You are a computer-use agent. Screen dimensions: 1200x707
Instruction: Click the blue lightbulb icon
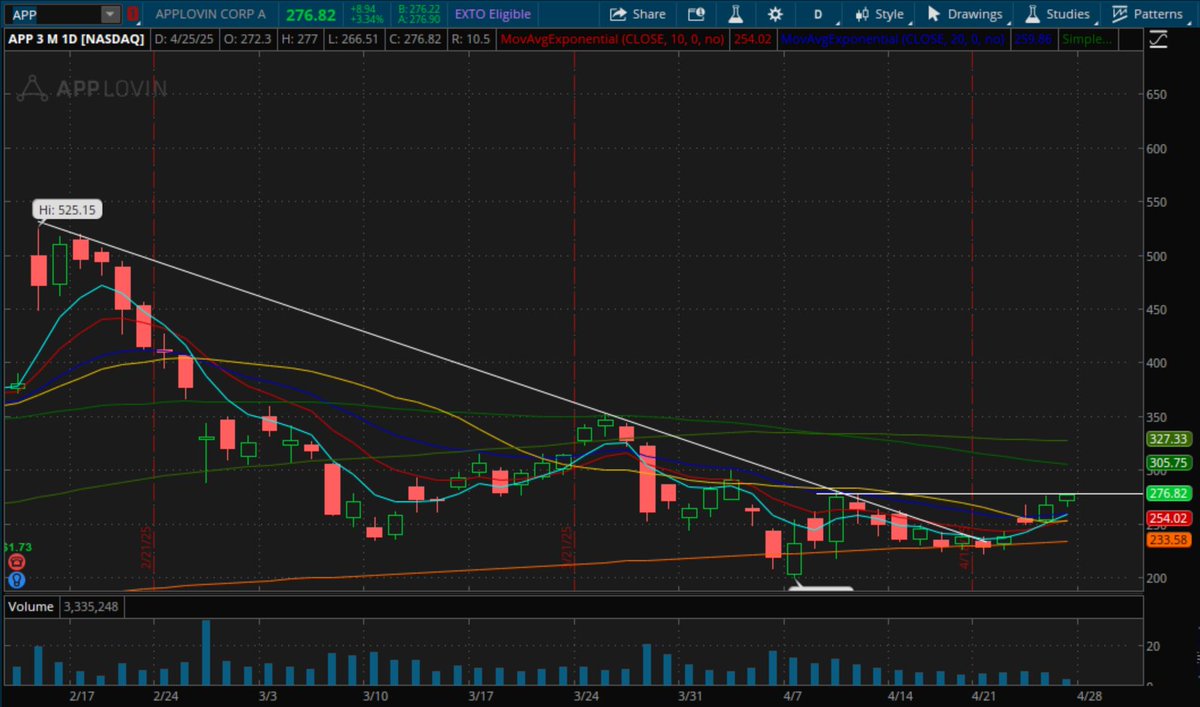(16, 579)
